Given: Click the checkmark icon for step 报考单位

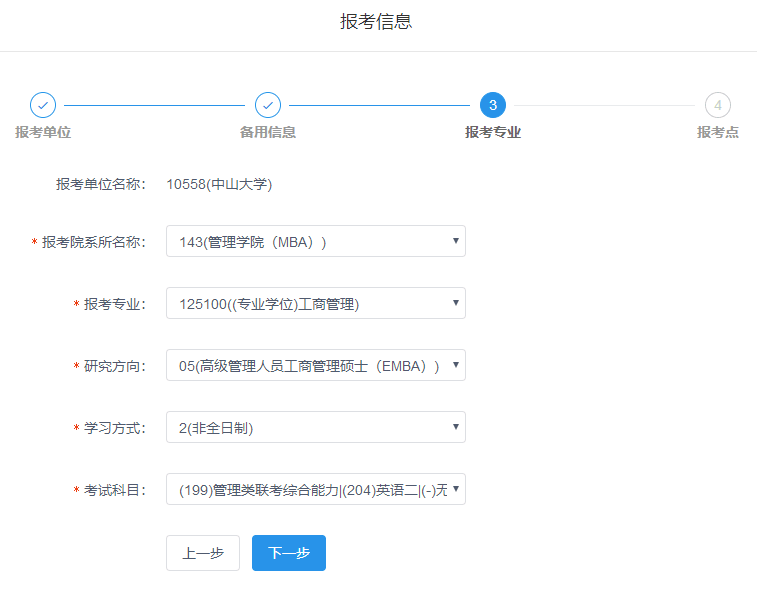Looking at the screenshot, I should point(43,105).
